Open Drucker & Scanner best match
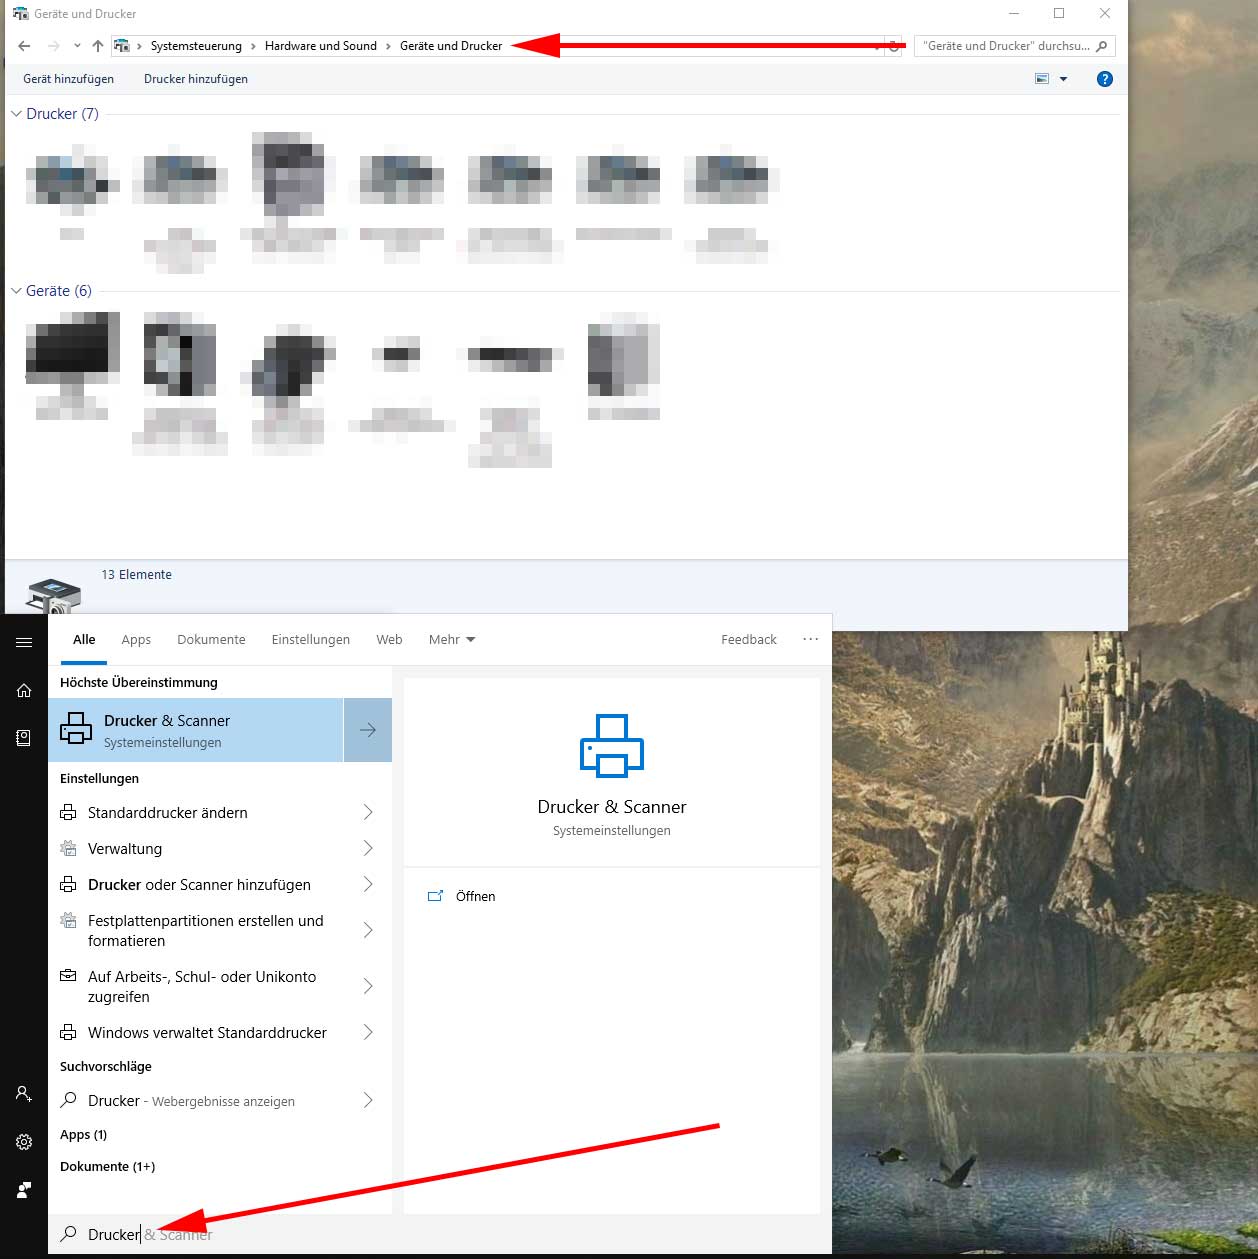This screenshot has width=1258, height=1259. (x=196, y=730)
